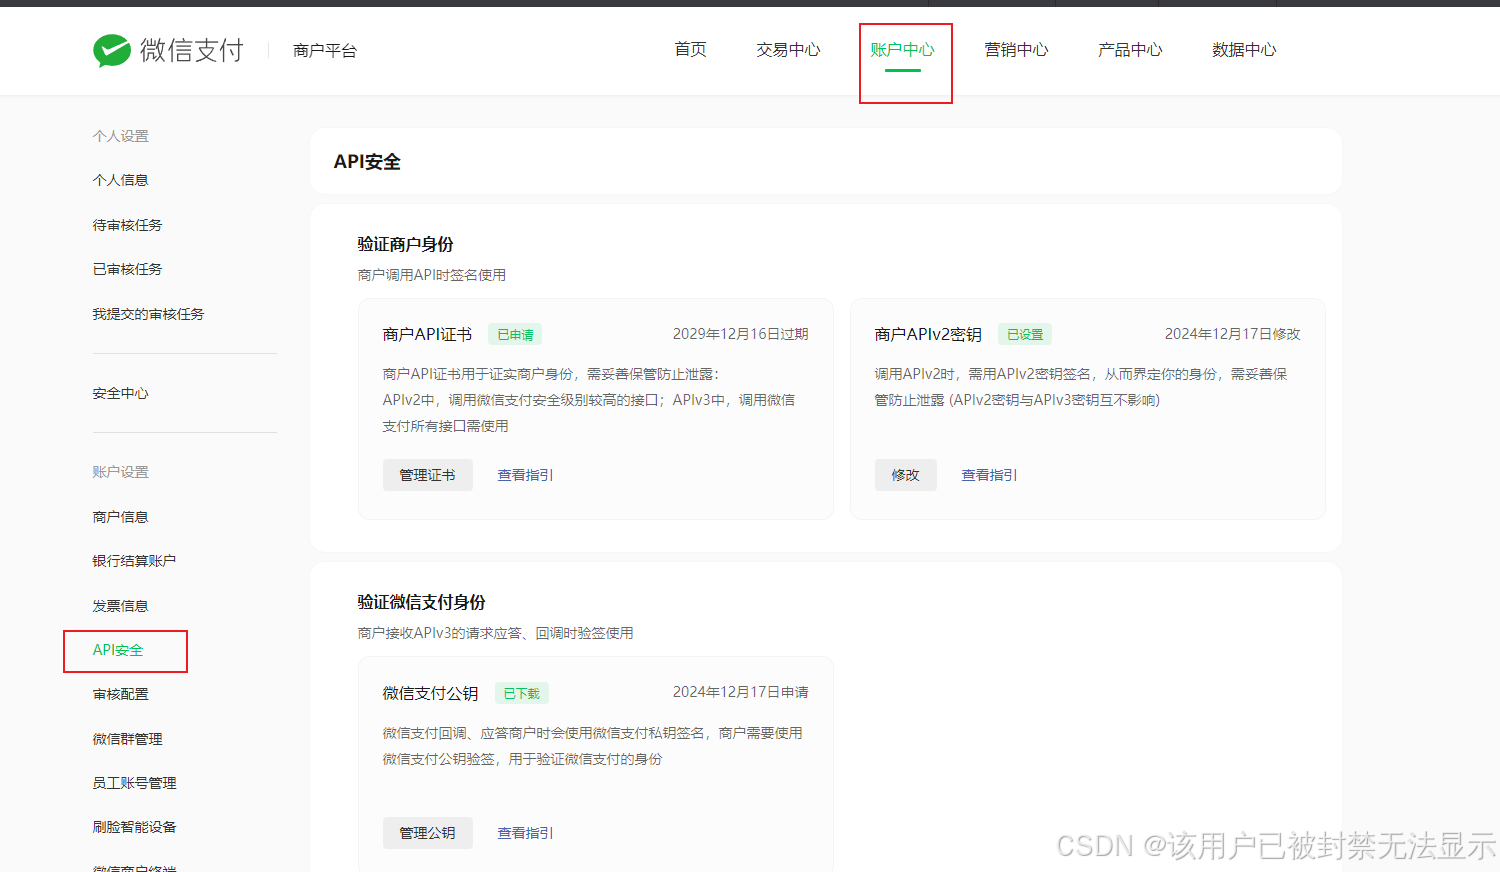Click the 个人设置 sidebar group label
The height and width of the screenshot is (872, 1500).
coord(121,136)
